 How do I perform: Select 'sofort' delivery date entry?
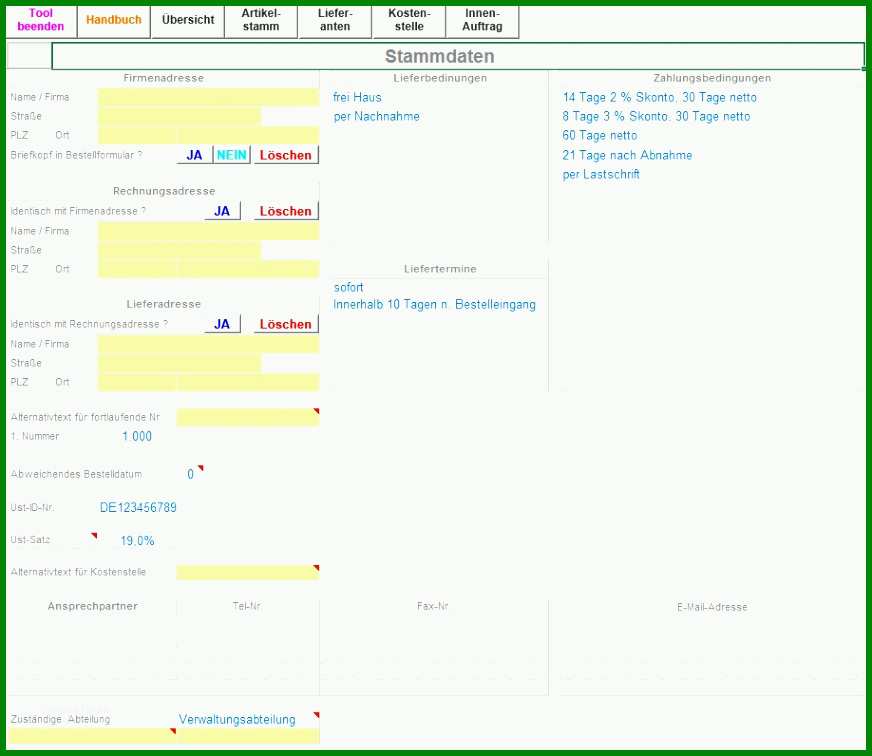pos(348,288)
